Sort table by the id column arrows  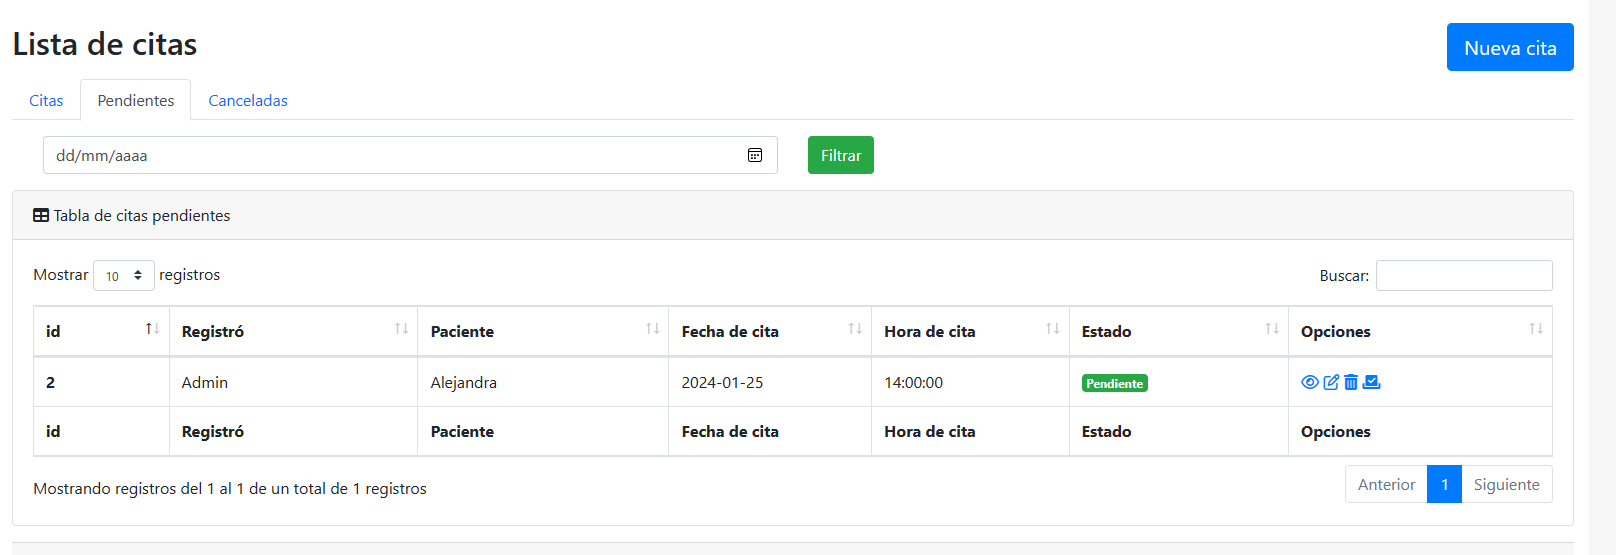[x=152, y=329]
